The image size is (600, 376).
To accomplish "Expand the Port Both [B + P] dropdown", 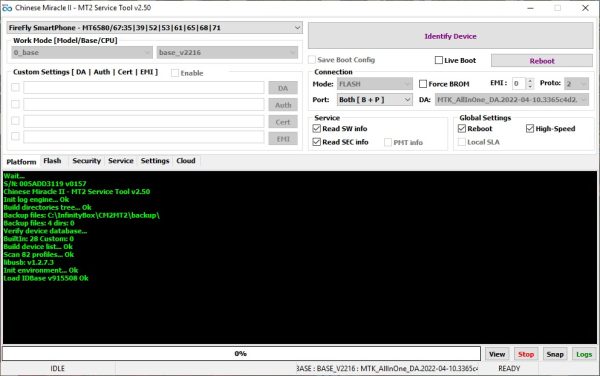I will 374,100.
